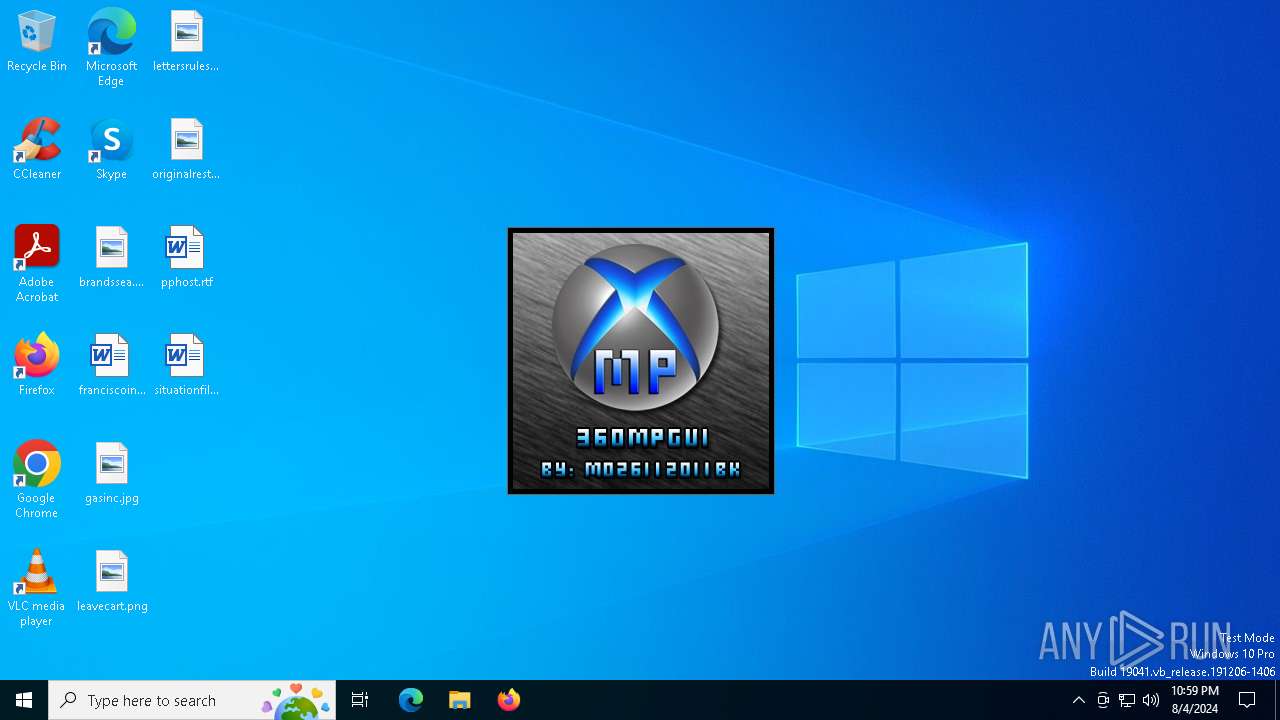
Task: Launch Edge from the taskbar
Action: tap(411, 700)
